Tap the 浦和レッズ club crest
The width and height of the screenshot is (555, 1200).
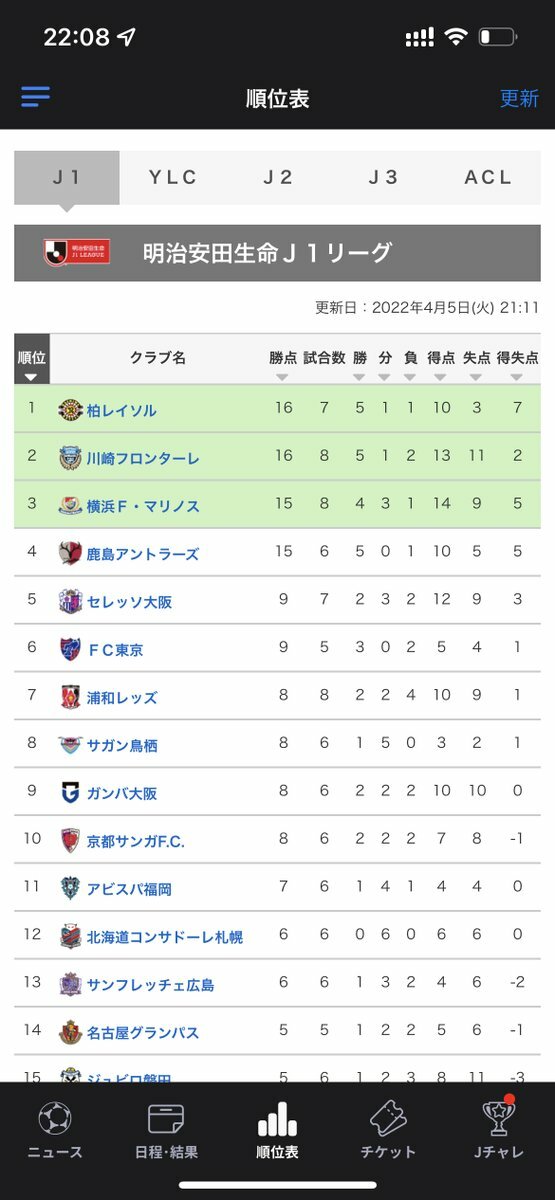(x=70, y=697)
